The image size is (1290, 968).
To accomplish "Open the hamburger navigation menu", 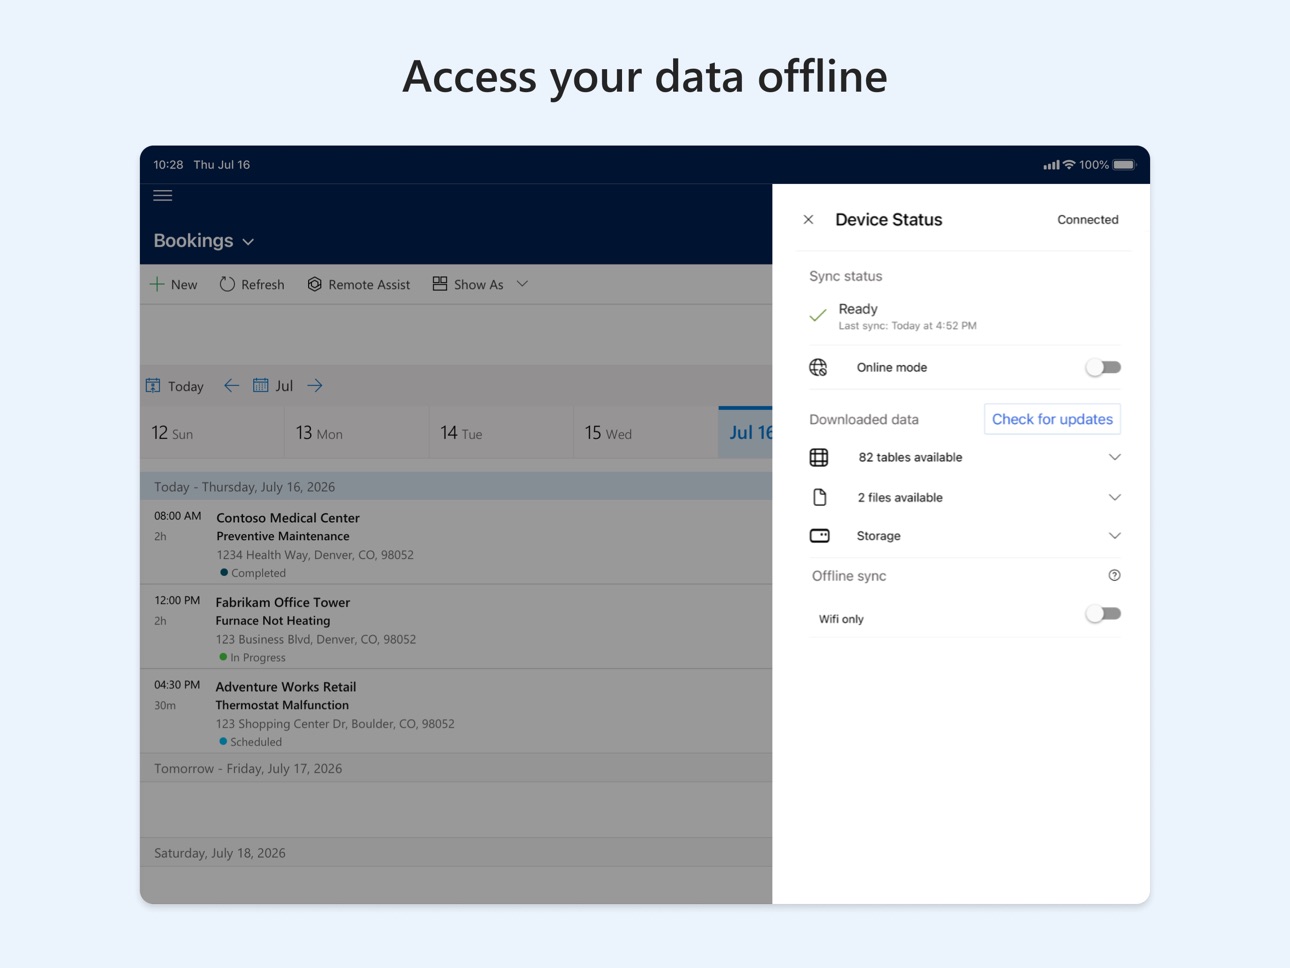I will click(x=163, y=196).
